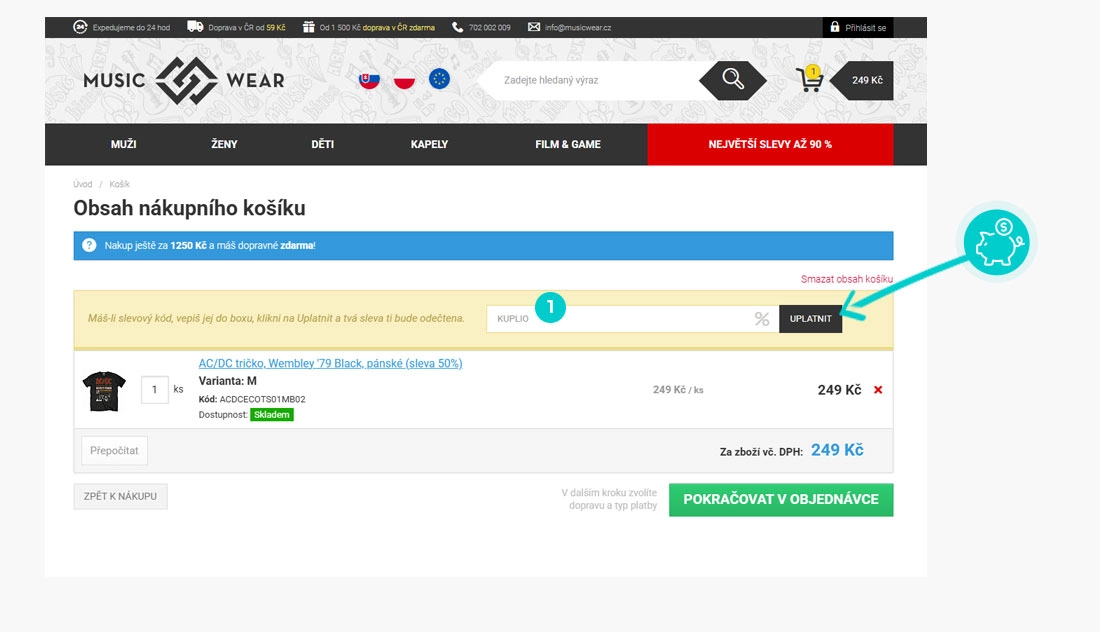Image resolution: width=1100 pixels, height=632 pixels.
Task: Open the MUŽI menu
Action: click(123, 144)
